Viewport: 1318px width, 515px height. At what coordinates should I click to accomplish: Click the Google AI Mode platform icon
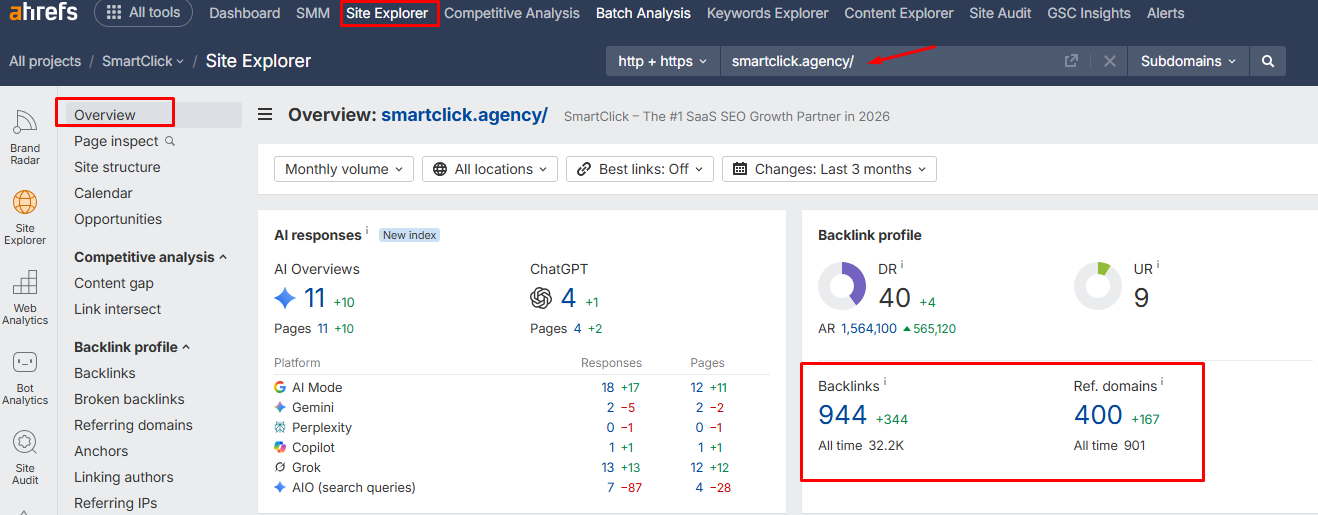(x=280, y=387)
